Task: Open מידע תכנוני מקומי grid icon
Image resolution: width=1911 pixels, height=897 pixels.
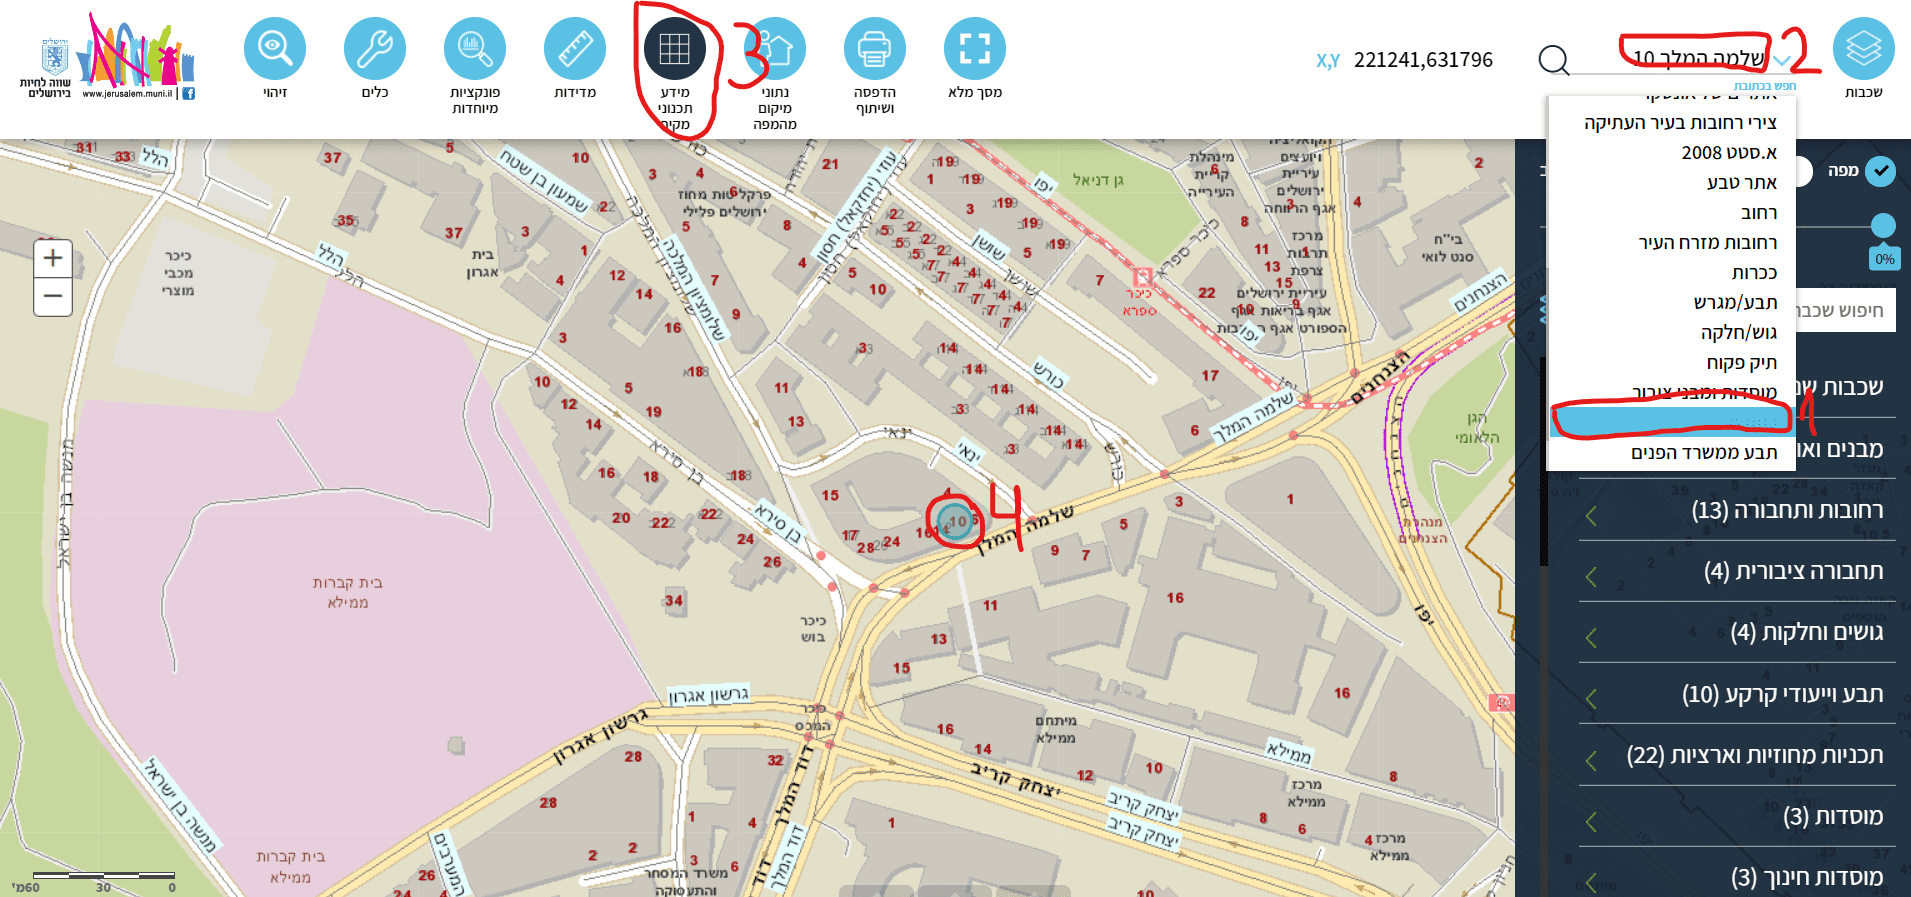Action: (x=675, y=48)
